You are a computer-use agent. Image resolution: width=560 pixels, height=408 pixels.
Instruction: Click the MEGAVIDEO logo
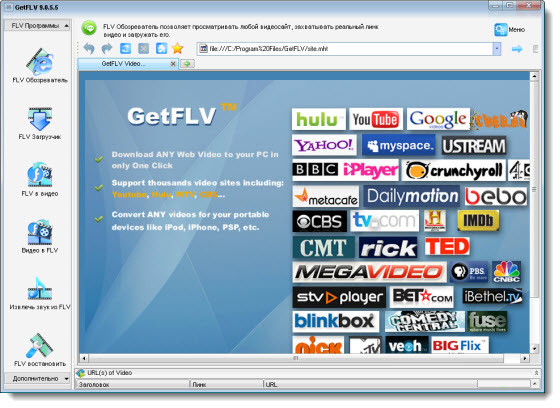(369, 272)
